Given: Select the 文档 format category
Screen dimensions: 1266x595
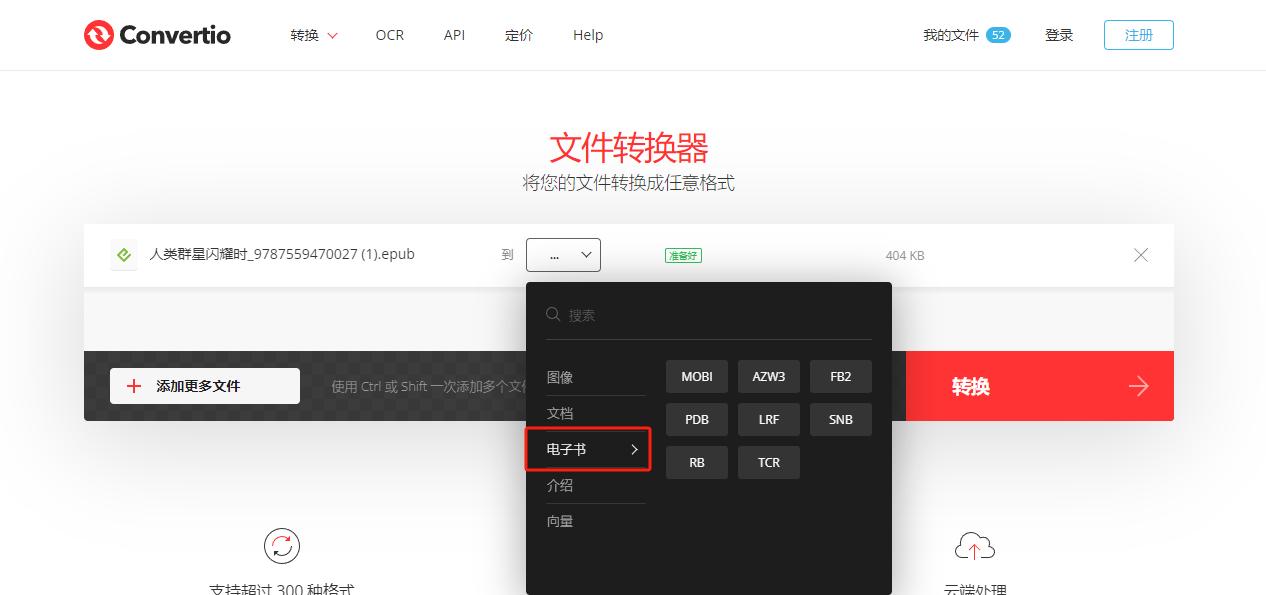Looking at the screenshot, I should click(x=560, y=413).
